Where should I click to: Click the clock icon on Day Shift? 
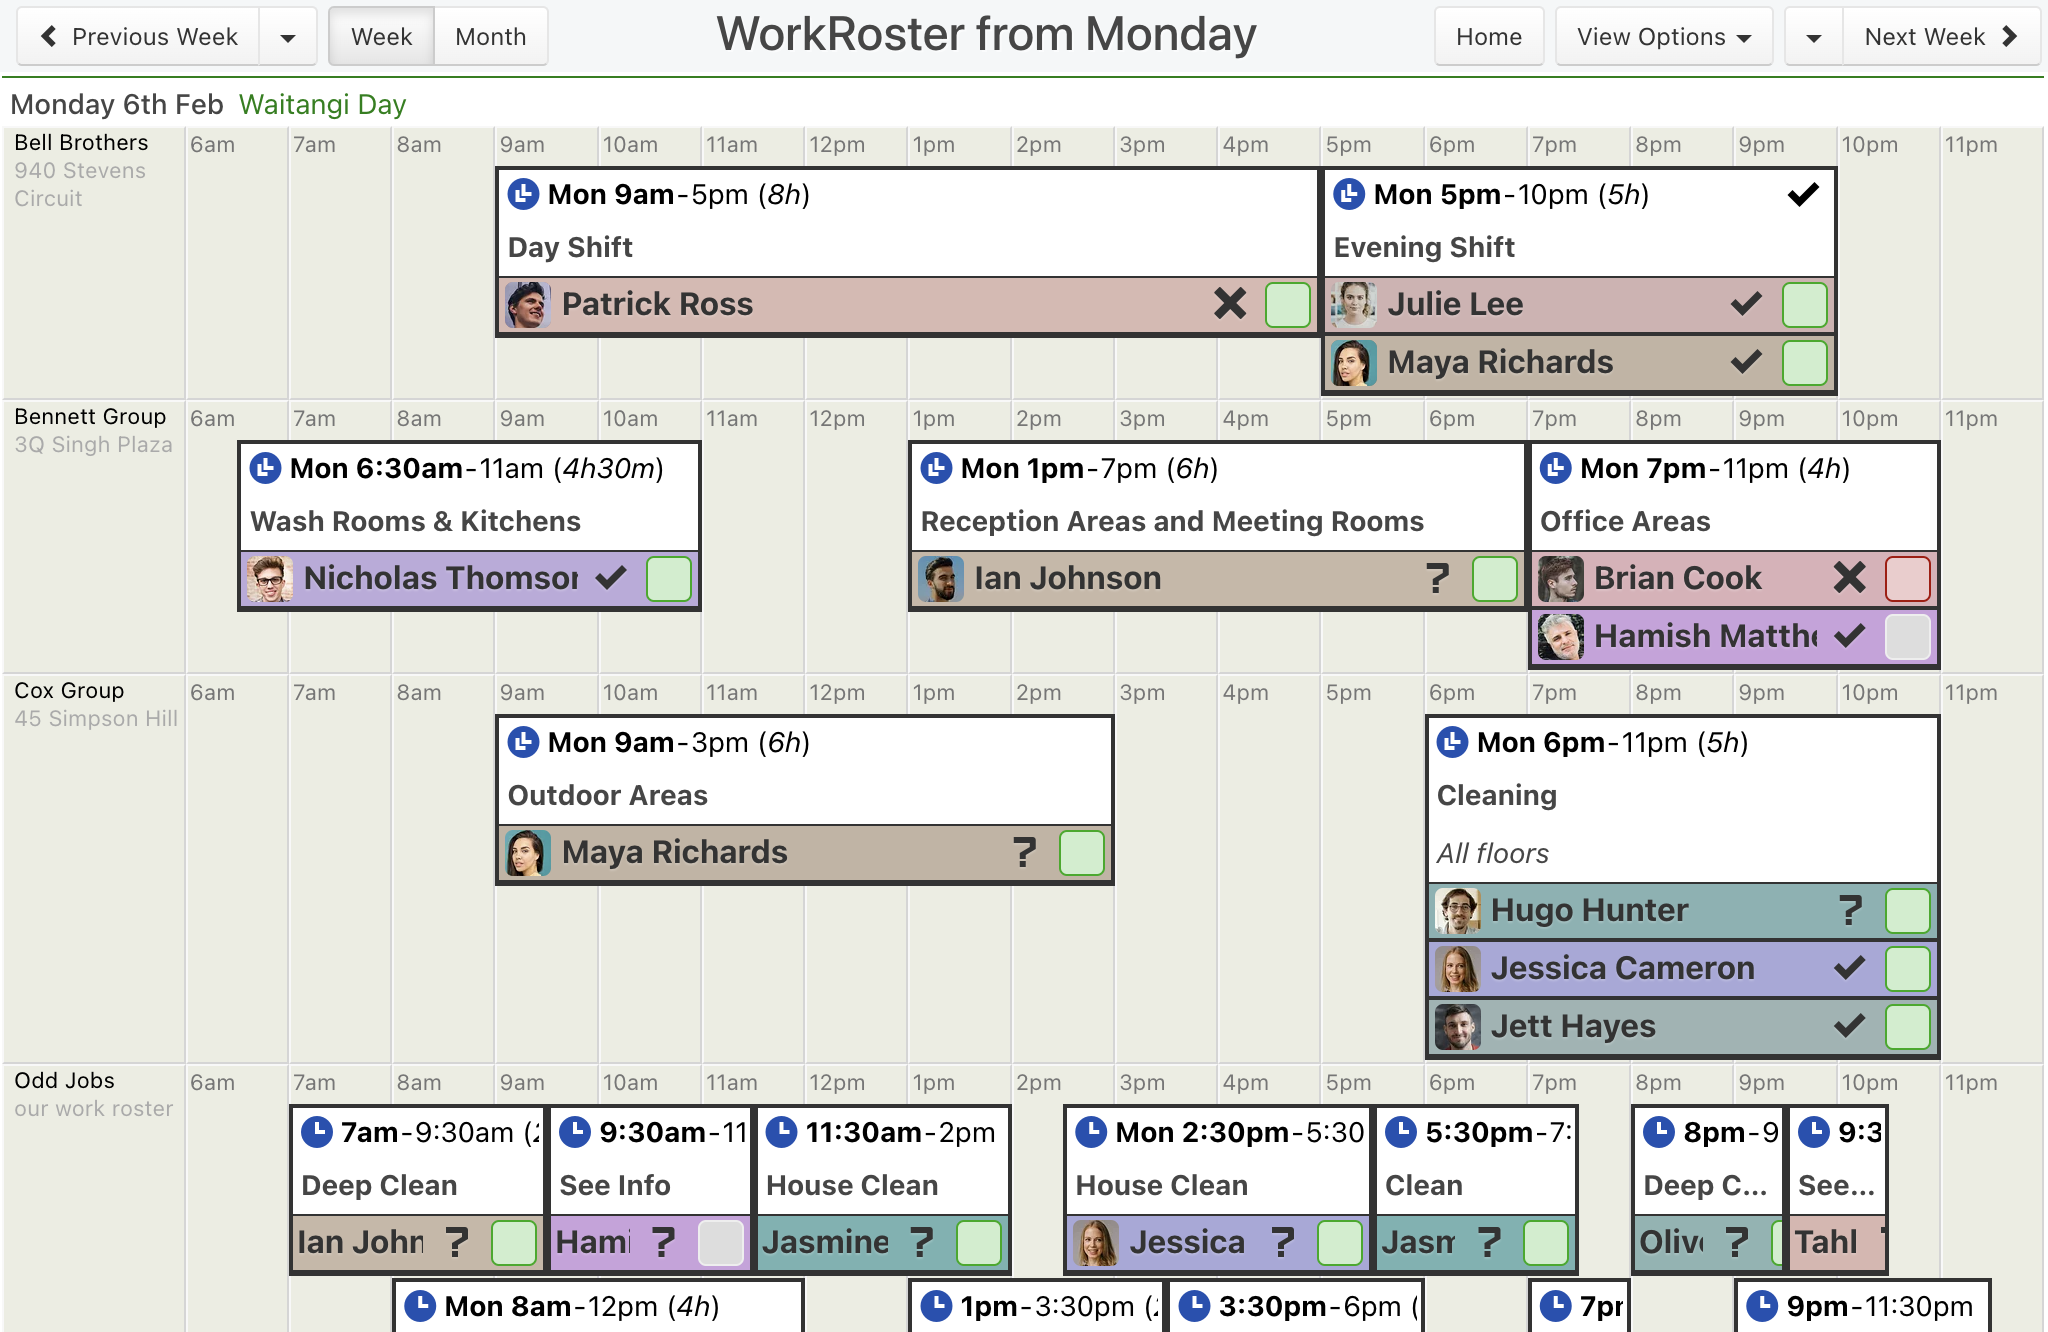[x=523, y=194]
